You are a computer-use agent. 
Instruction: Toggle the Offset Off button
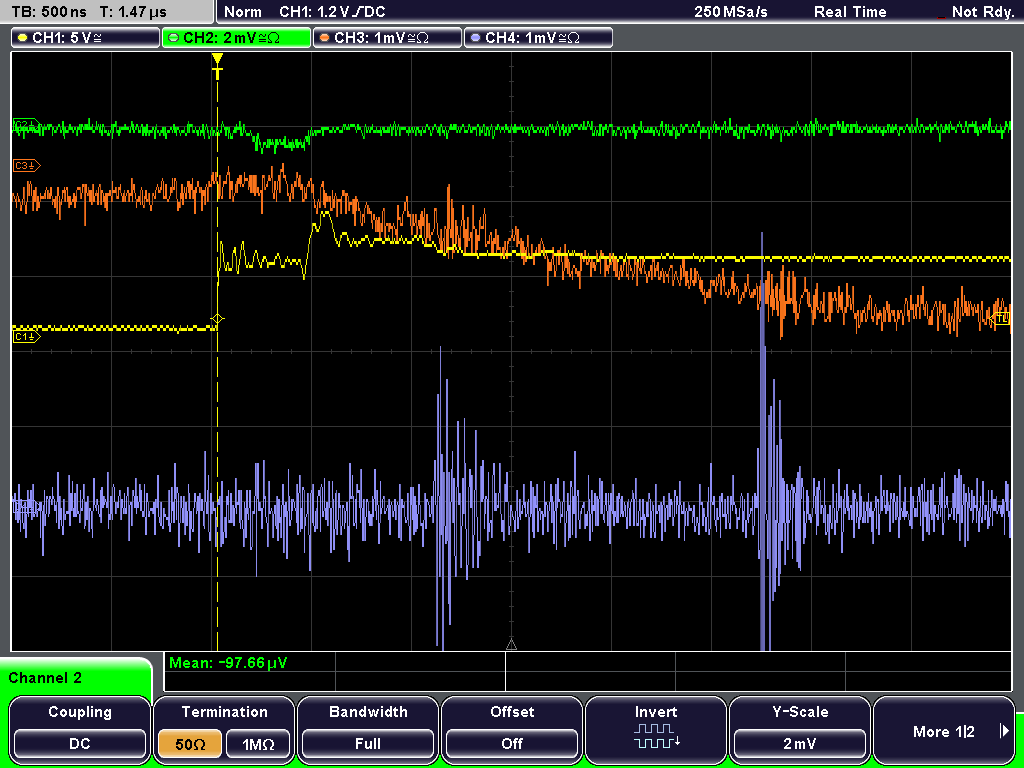click(x=512, y=729)
